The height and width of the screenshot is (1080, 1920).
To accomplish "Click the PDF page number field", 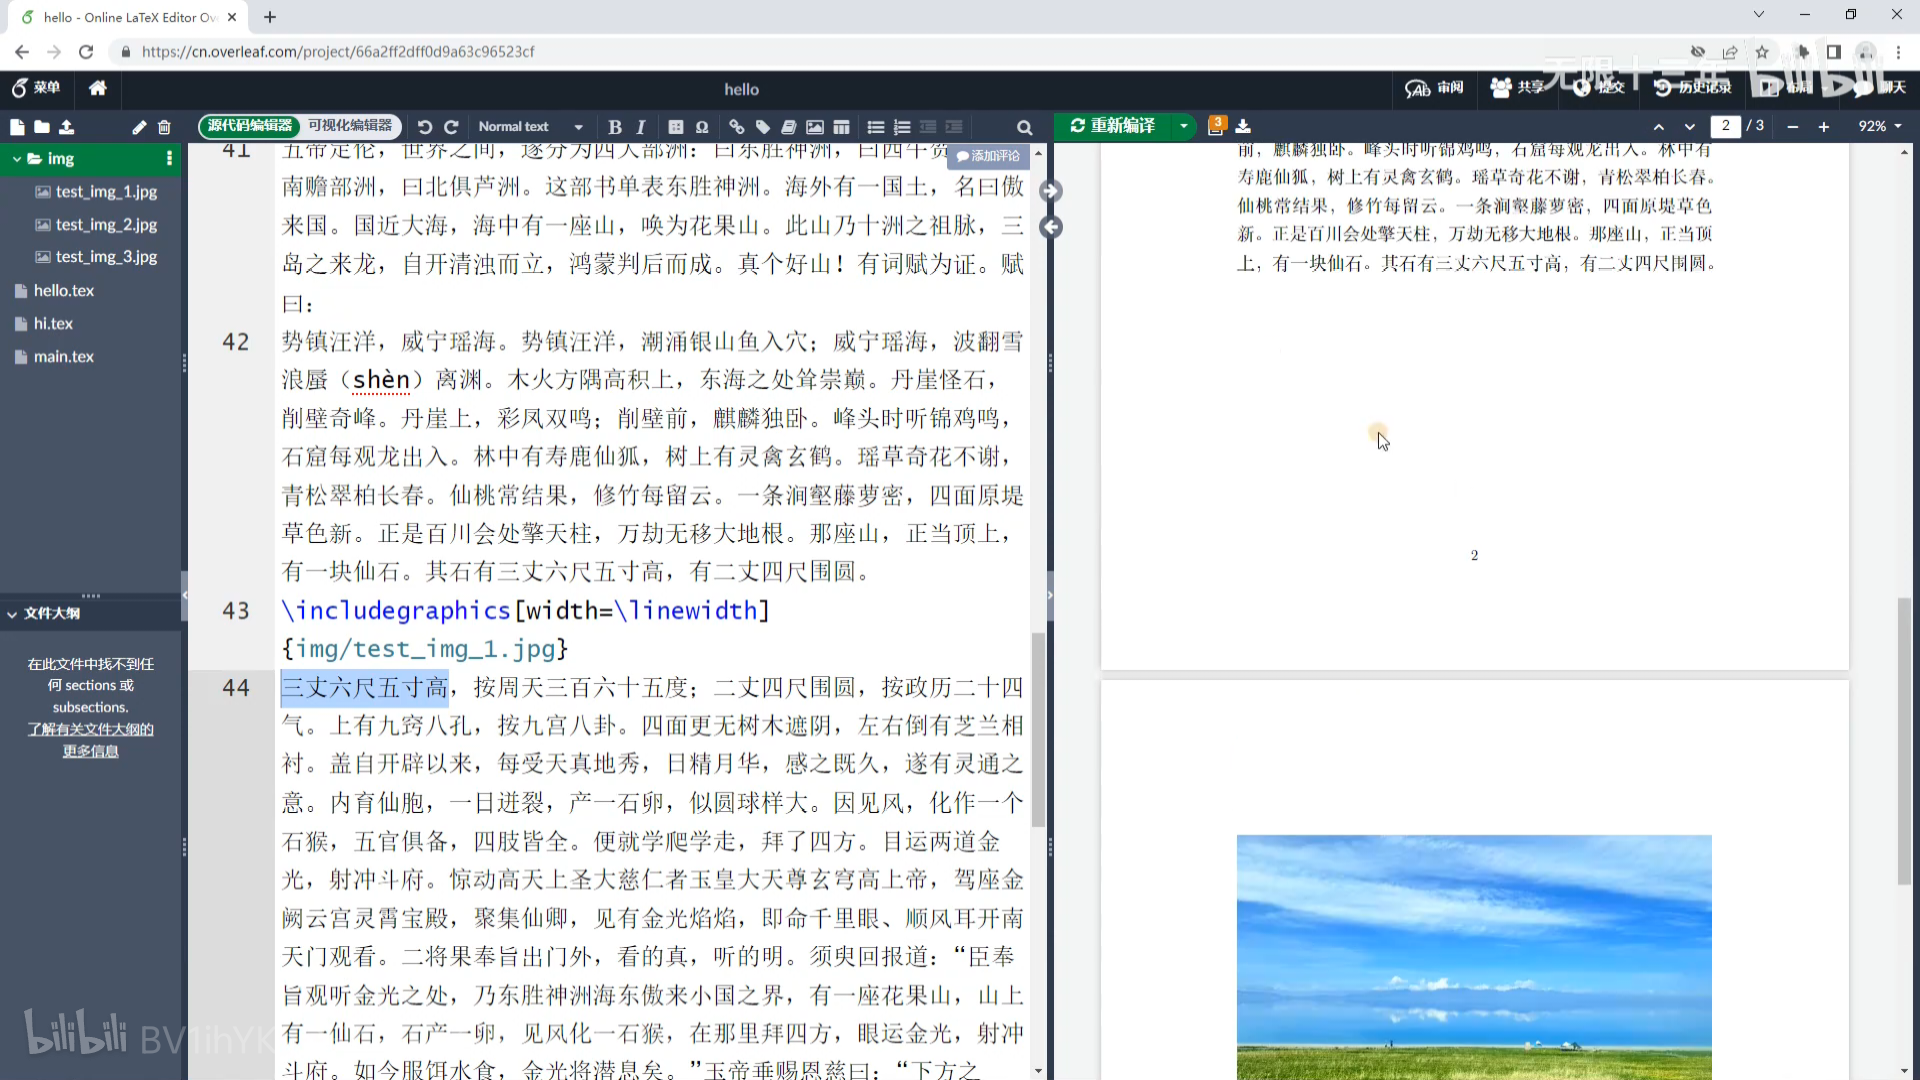I will click(1725, 126).
